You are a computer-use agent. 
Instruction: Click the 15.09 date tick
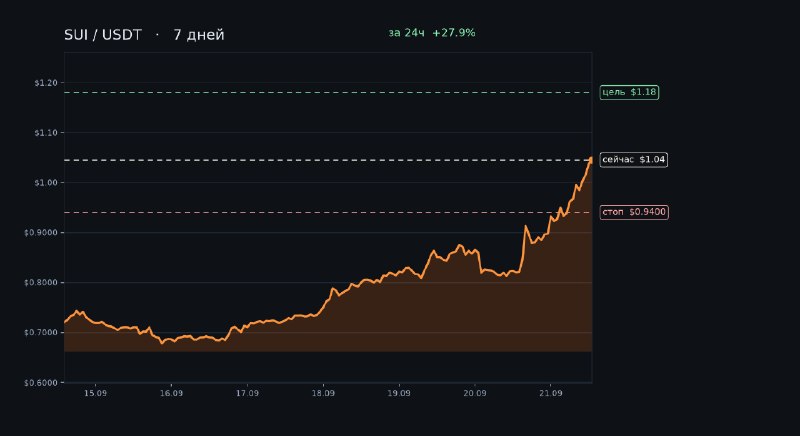click(95, 393)
